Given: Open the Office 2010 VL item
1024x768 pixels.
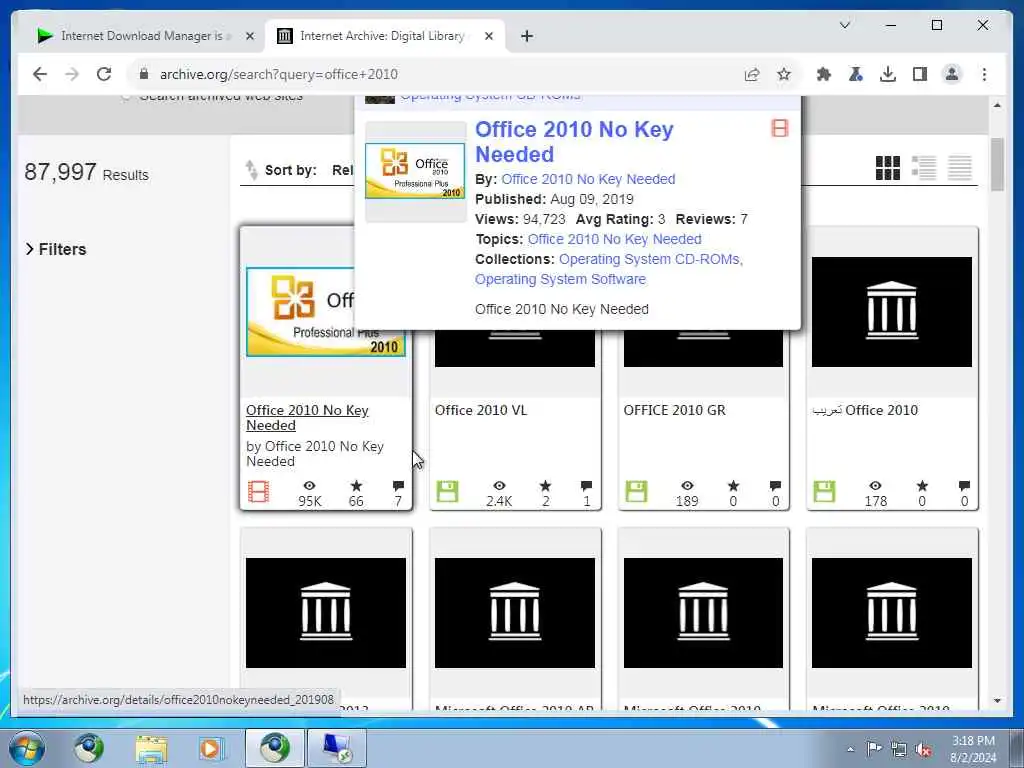Looking at the screenshot, I should [480, 410].
